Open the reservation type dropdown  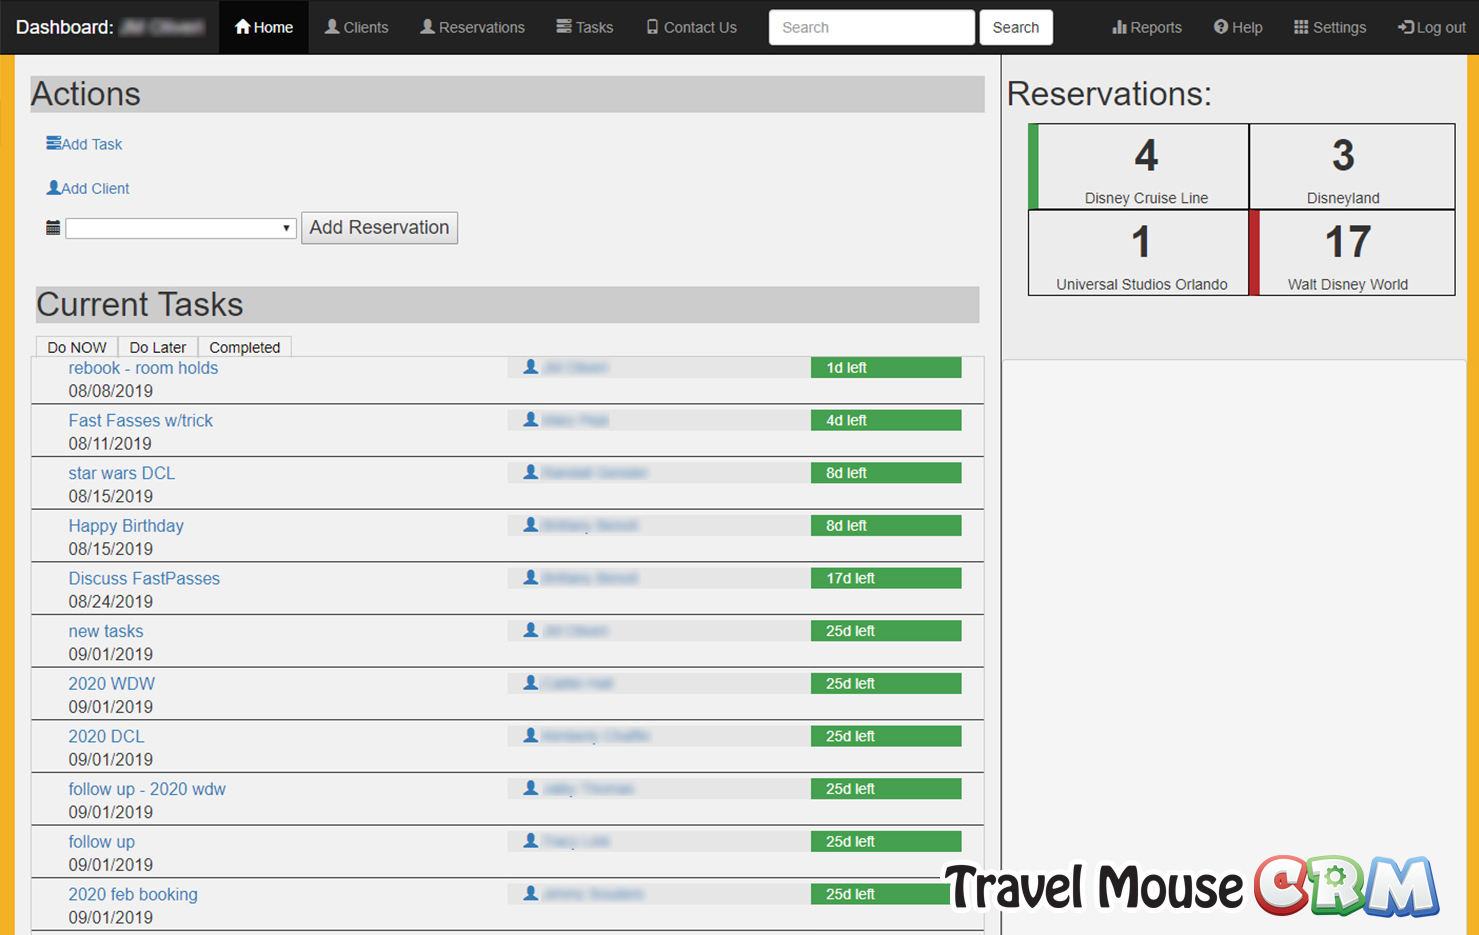(181, 228)
